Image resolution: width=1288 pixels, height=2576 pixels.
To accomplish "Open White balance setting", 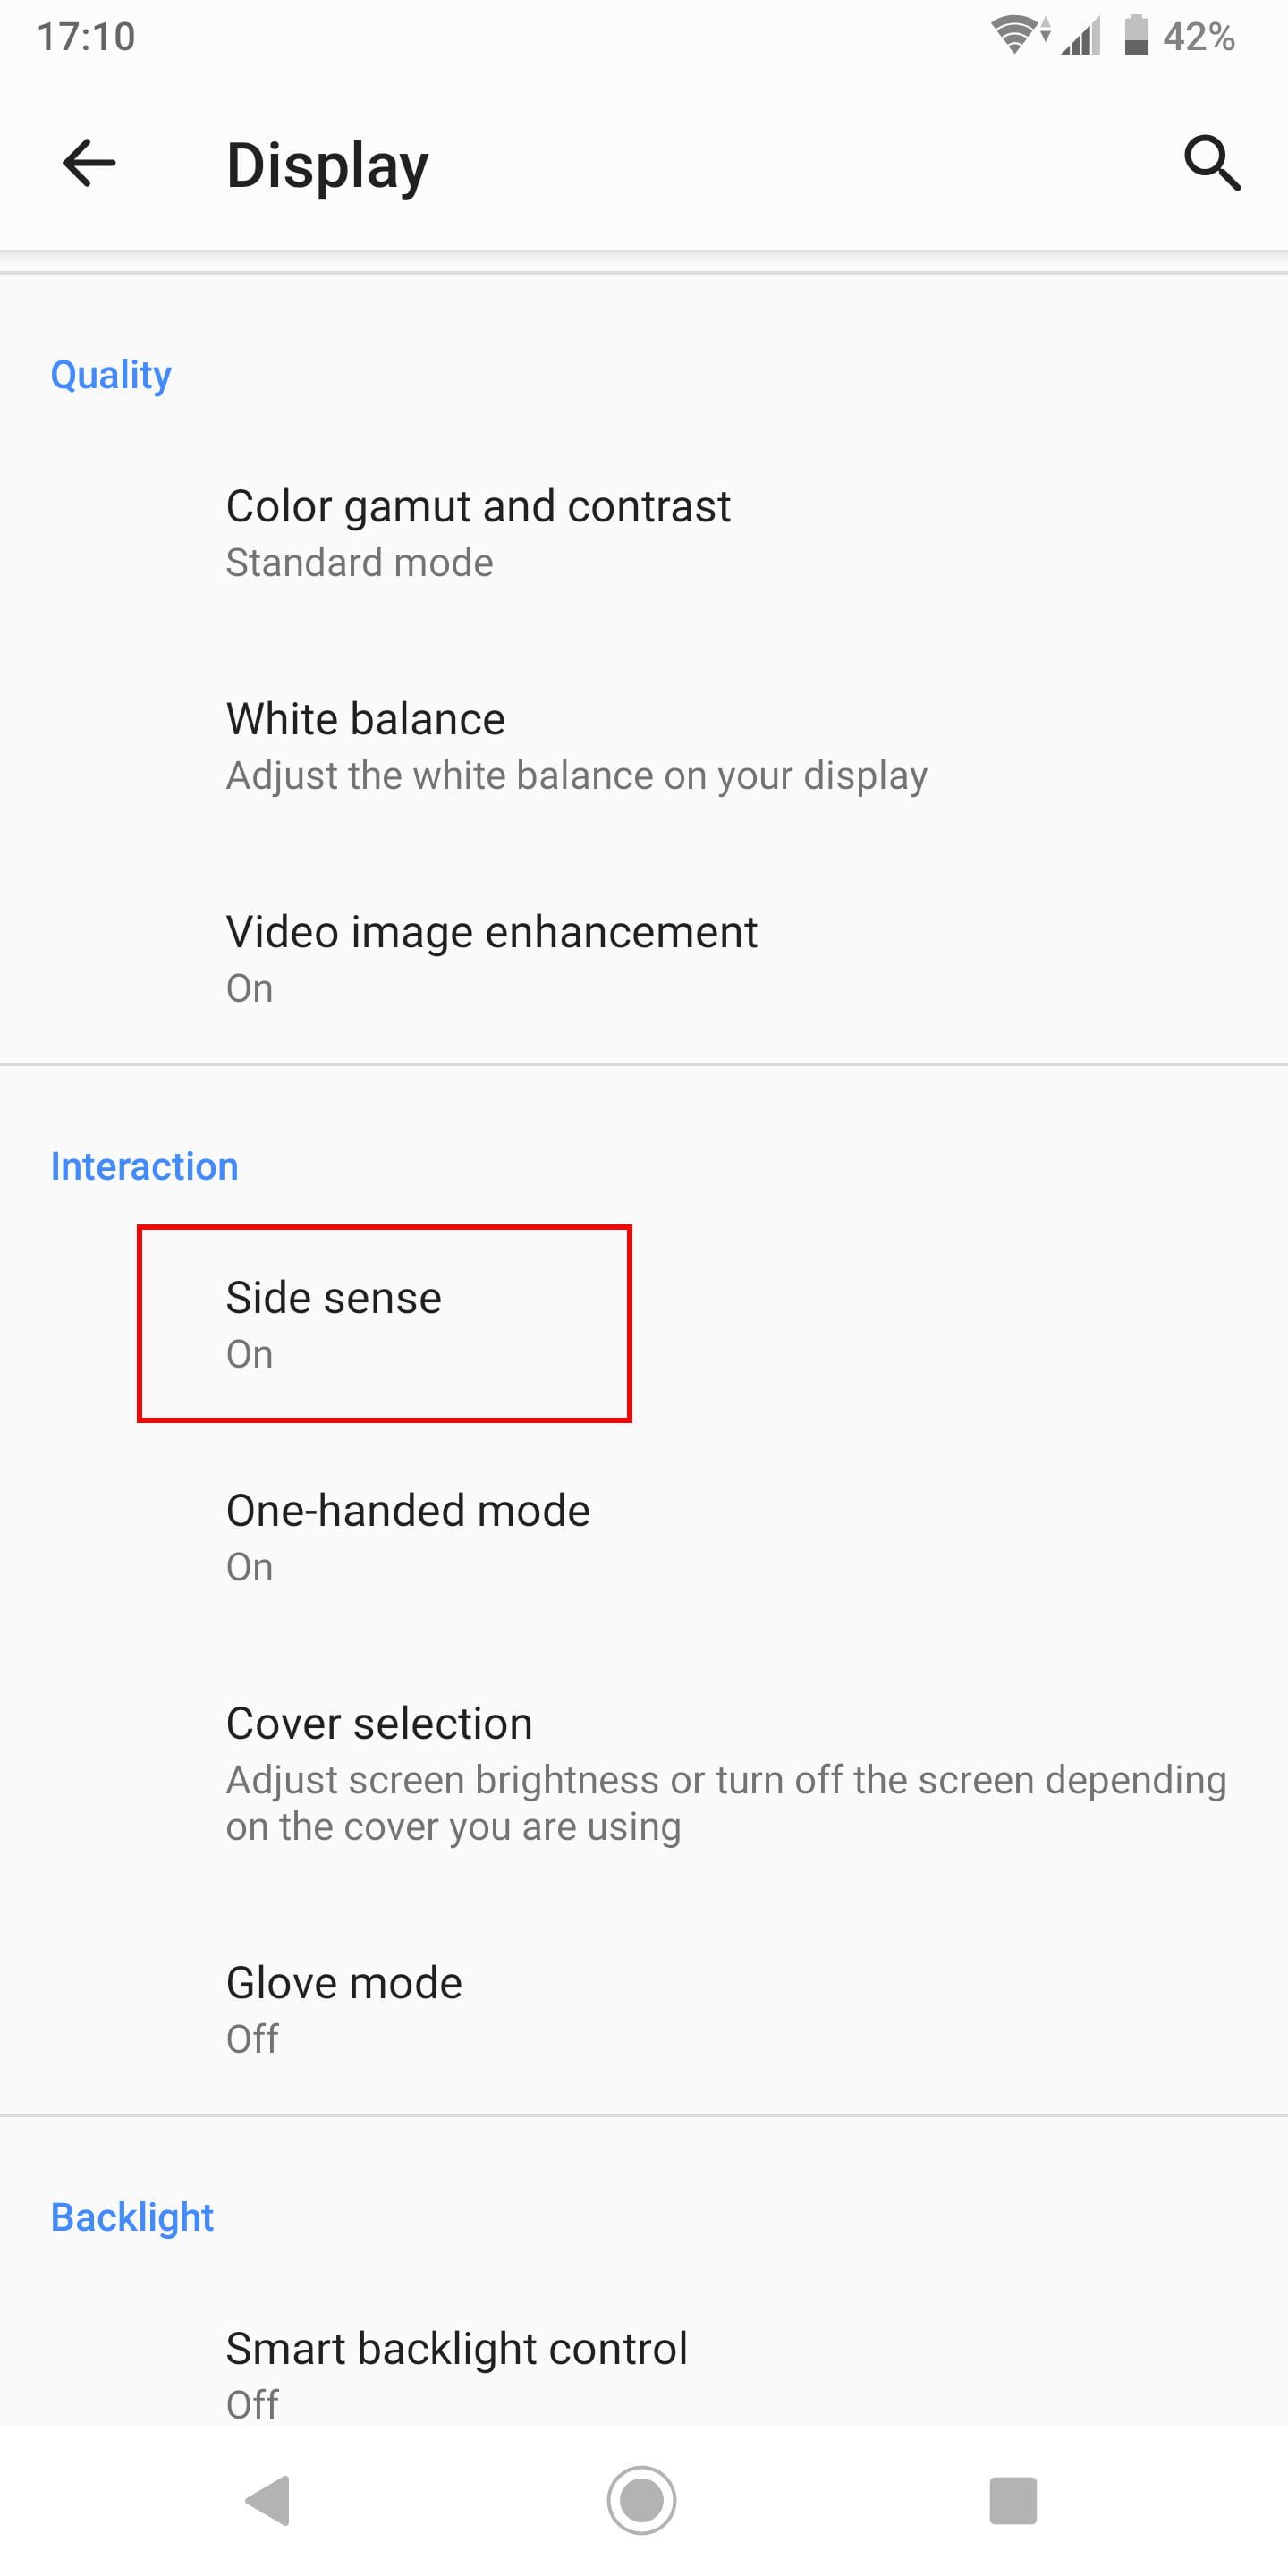I will tap(644, 746).
